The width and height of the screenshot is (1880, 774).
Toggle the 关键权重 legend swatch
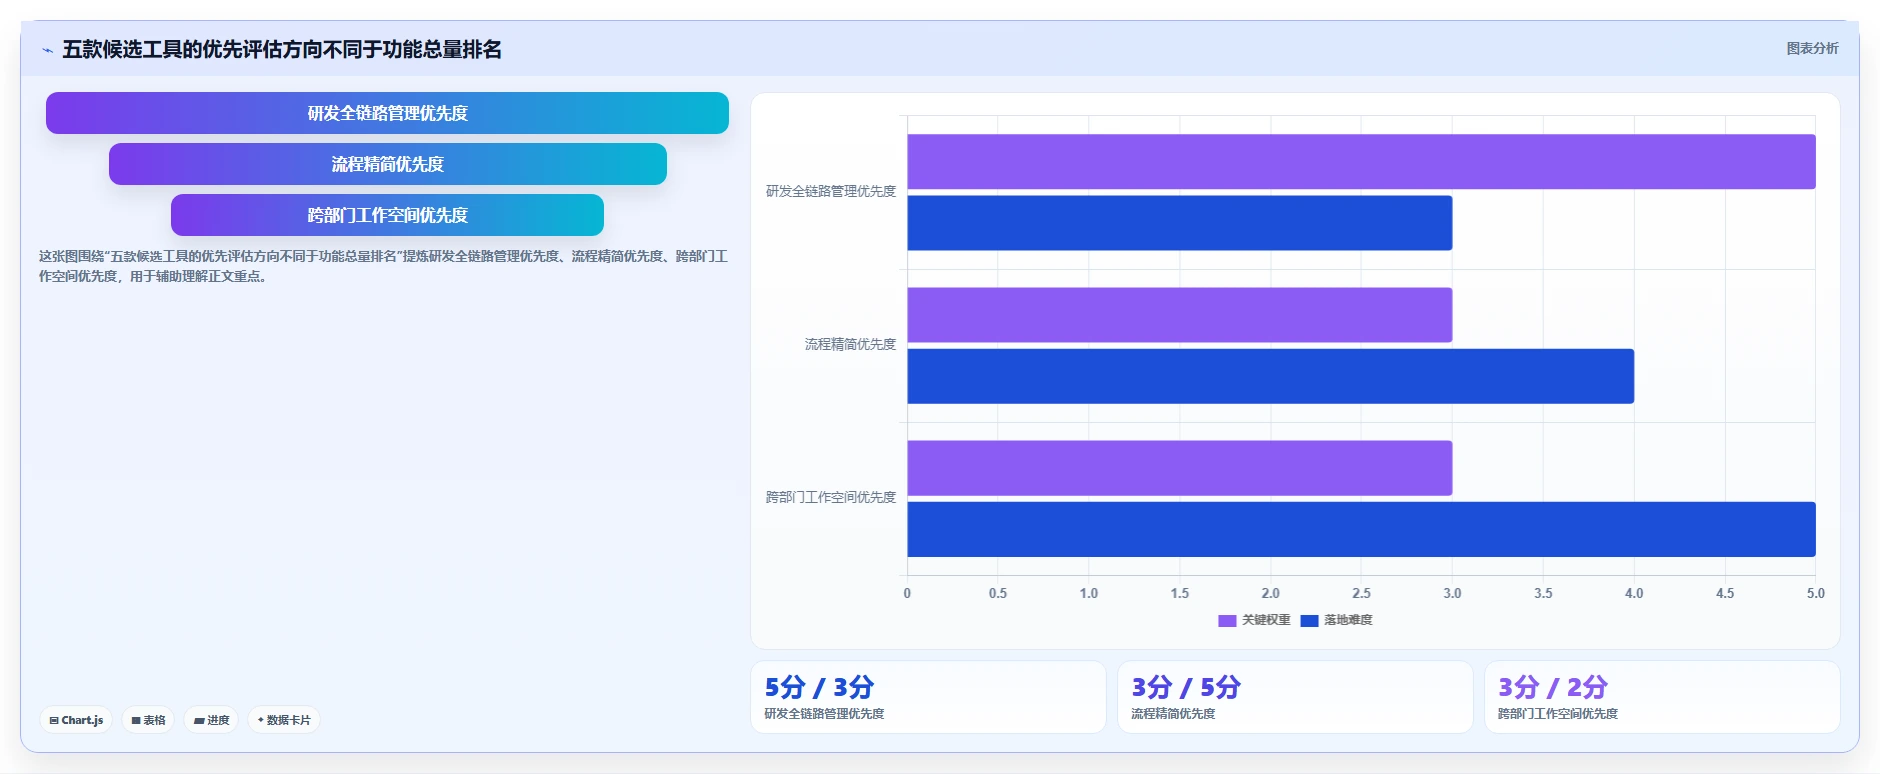pos(1227,621)
